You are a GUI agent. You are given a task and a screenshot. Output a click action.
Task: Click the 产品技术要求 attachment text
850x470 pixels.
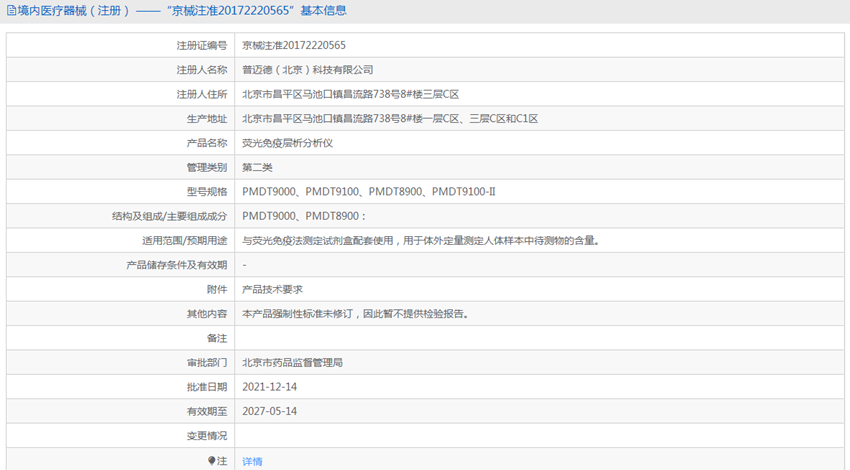point(272,289)
